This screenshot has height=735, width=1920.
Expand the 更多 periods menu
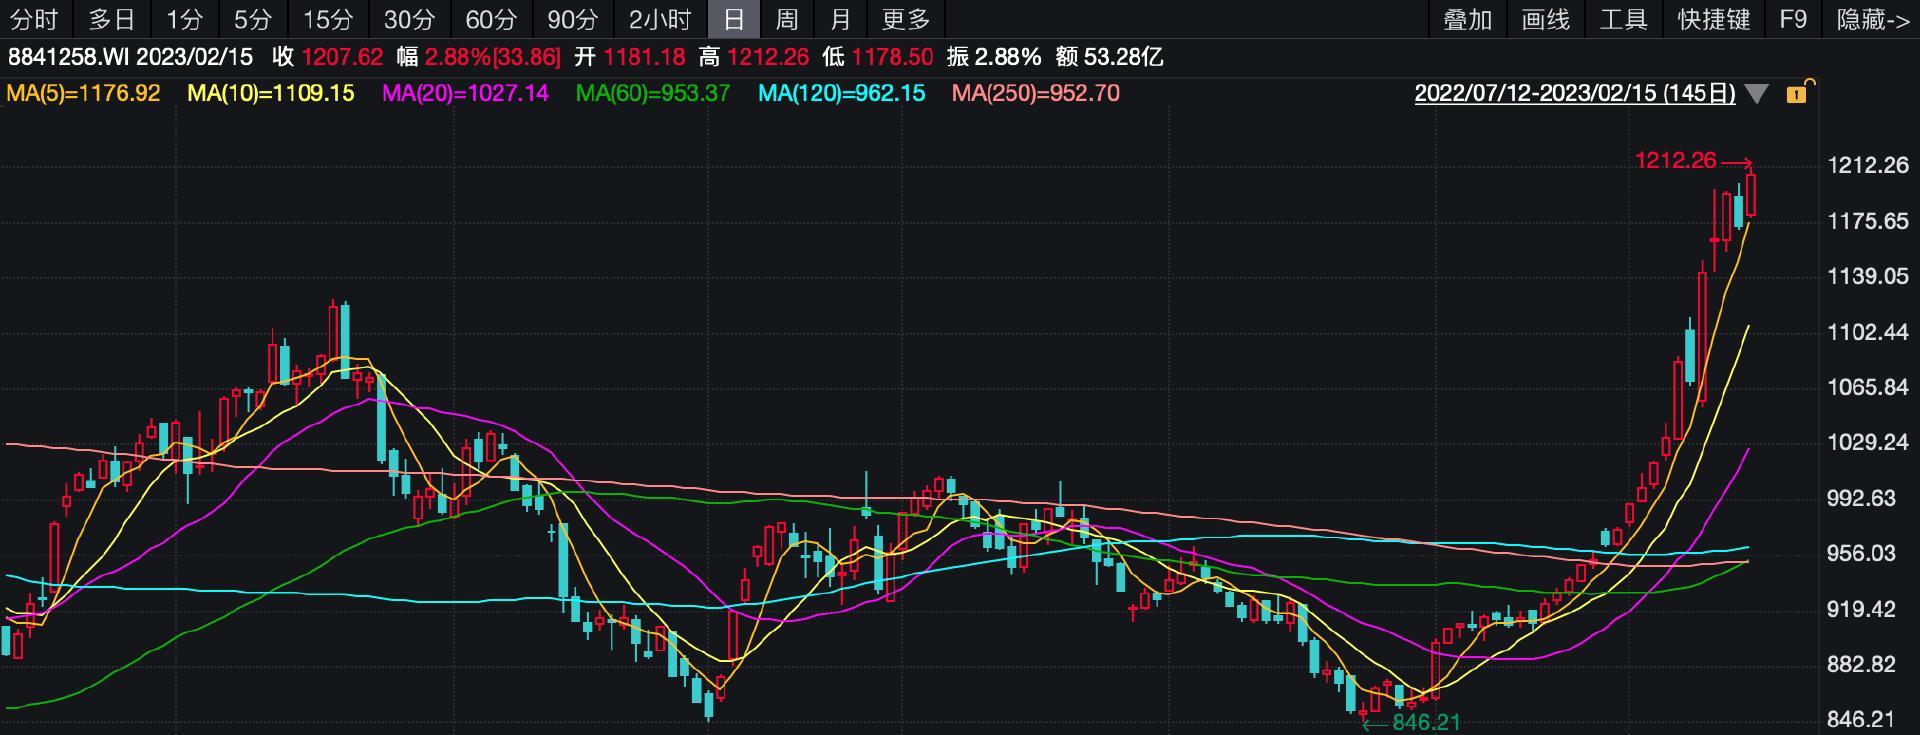coord(906,19)
